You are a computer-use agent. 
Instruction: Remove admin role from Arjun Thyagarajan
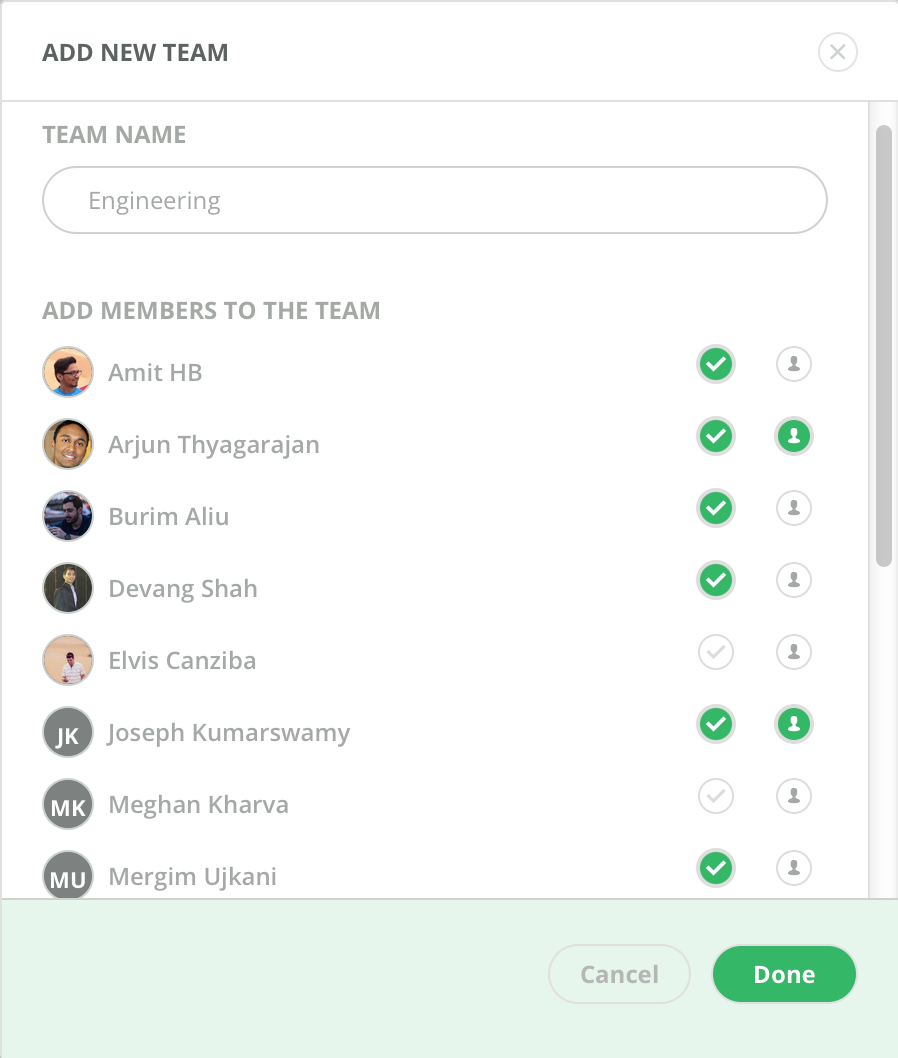coord(793,436)
